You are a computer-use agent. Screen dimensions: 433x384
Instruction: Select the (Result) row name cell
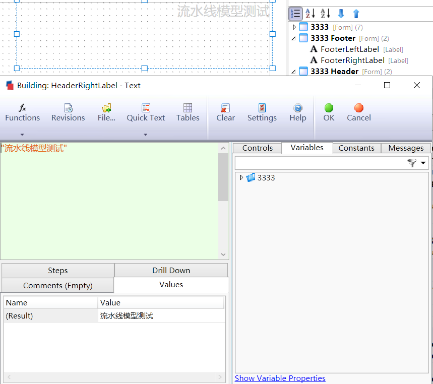click(51, 316)
